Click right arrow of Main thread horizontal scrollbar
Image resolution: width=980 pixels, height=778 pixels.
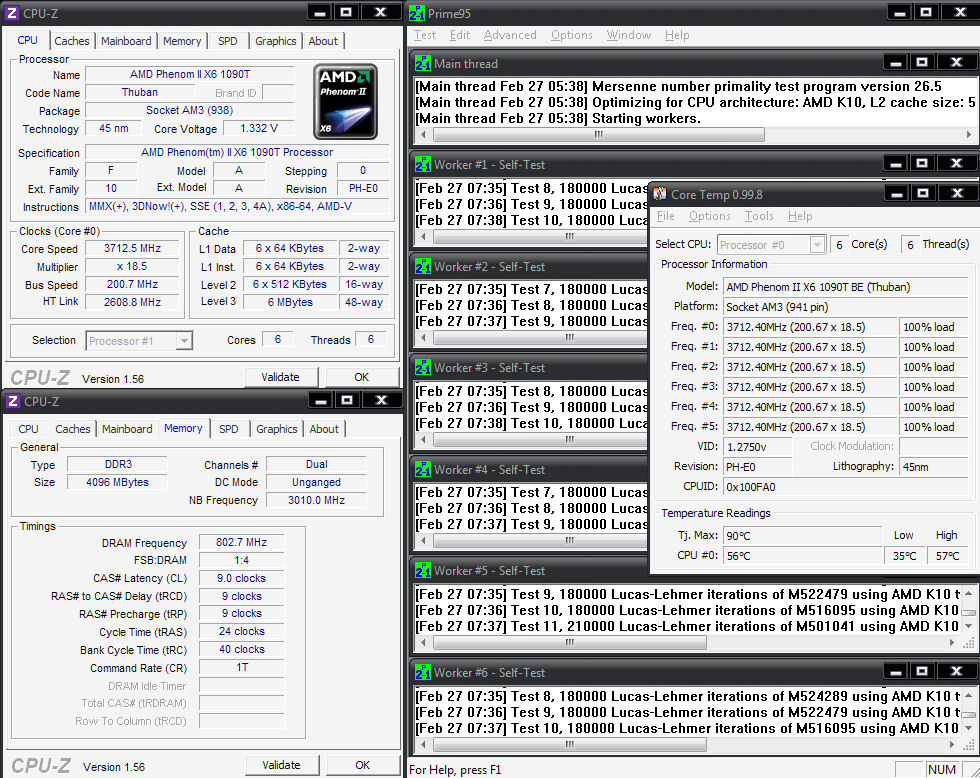pyautogui.click(x=968, y=134)
